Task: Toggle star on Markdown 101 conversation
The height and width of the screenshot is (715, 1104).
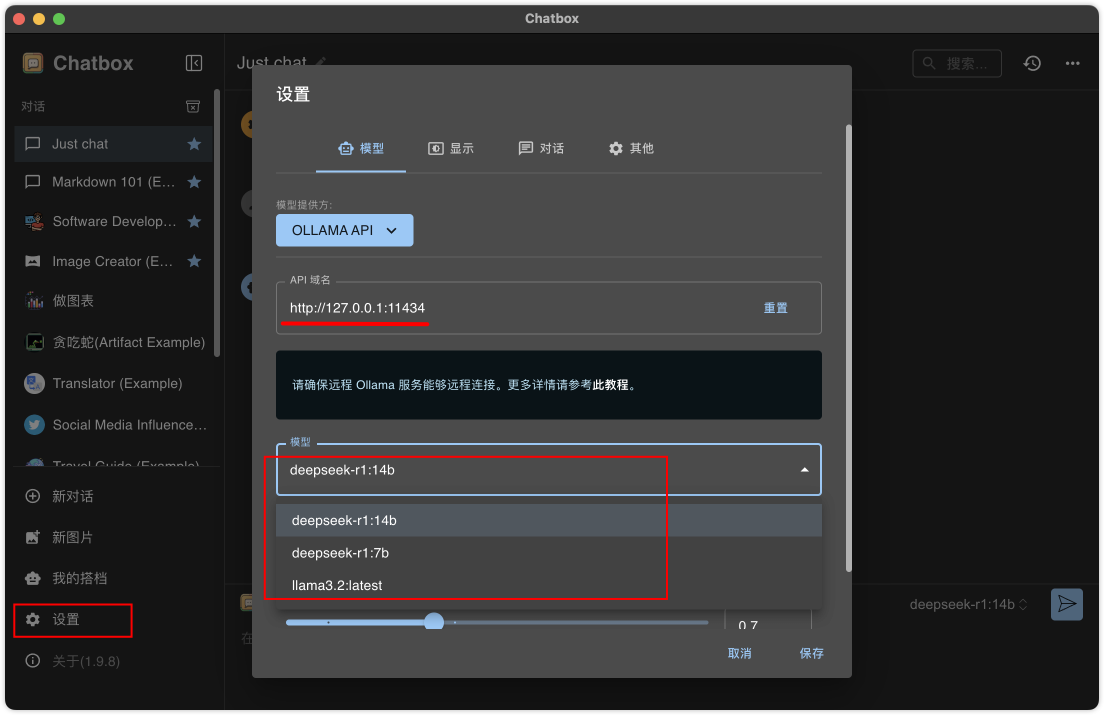Action: click(x=194, y=182)
